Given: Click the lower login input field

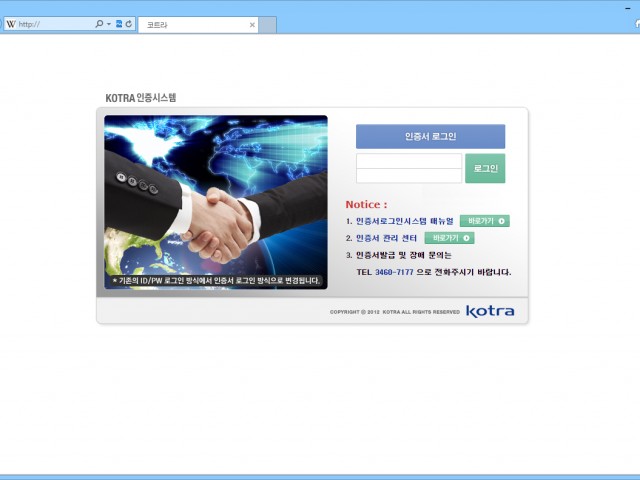Looking at the screenshot, I should click(x=408, y=176).
